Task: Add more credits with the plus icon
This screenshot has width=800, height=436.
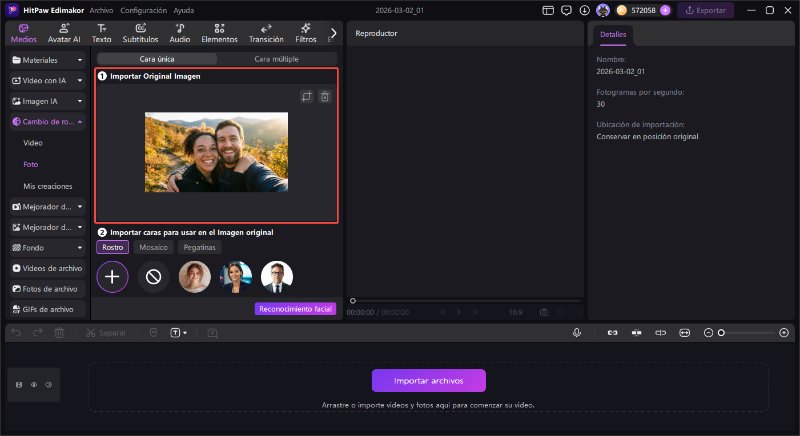Action: pyautogui.click(x=665, y=10)
